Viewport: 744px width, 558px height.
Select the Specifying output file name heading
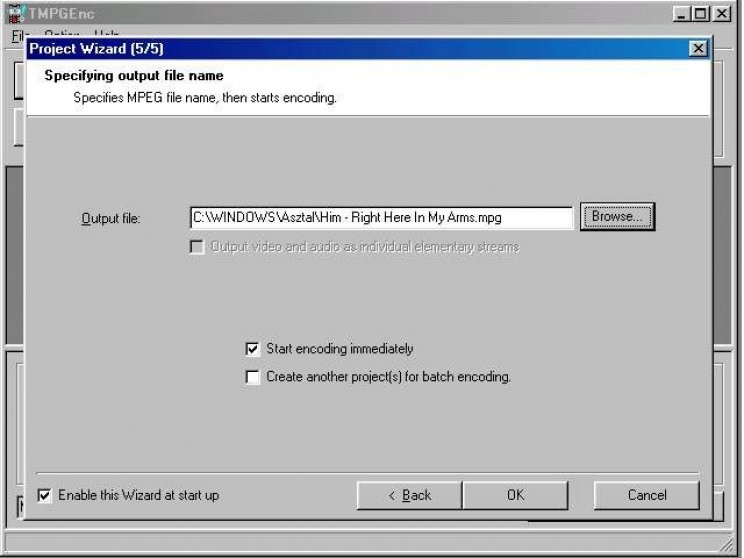click(x=134, y=75)
